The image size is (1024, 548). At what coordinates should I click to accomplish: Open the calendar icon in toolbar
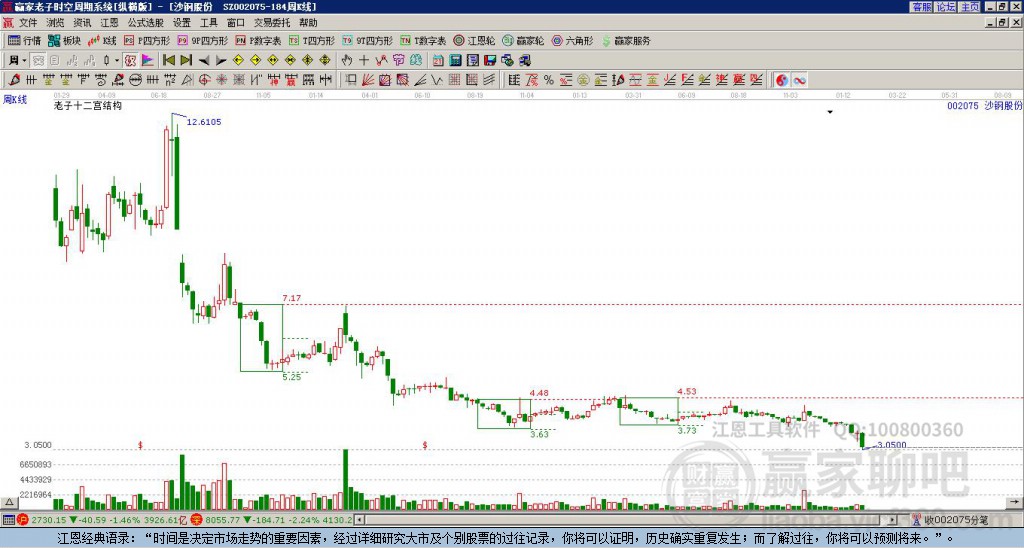[438, 61]
